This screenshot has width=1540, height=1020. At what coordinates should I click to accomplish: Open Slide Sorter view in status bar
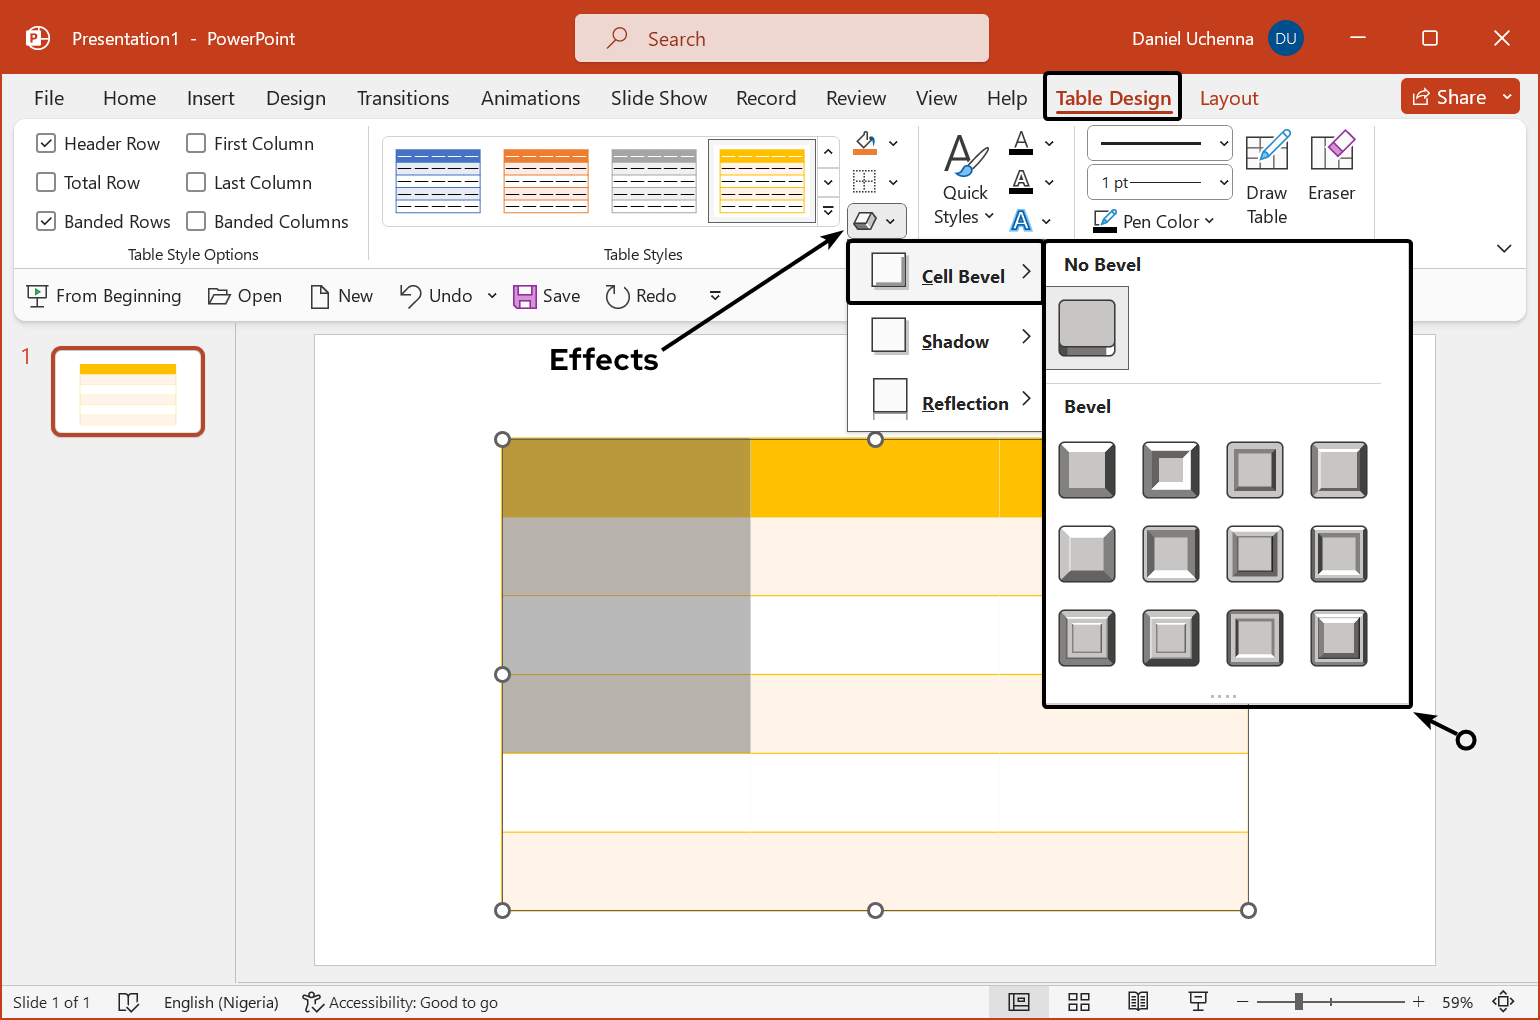pos(1078,1002)
